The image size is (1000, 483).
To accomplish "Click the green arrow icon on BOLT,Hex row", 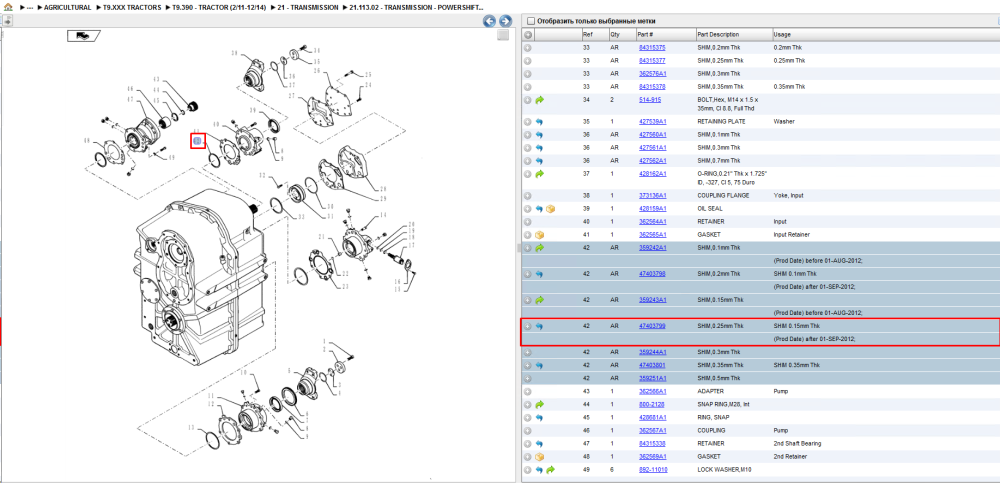I will pyautogui.click(x=540, y=100).
